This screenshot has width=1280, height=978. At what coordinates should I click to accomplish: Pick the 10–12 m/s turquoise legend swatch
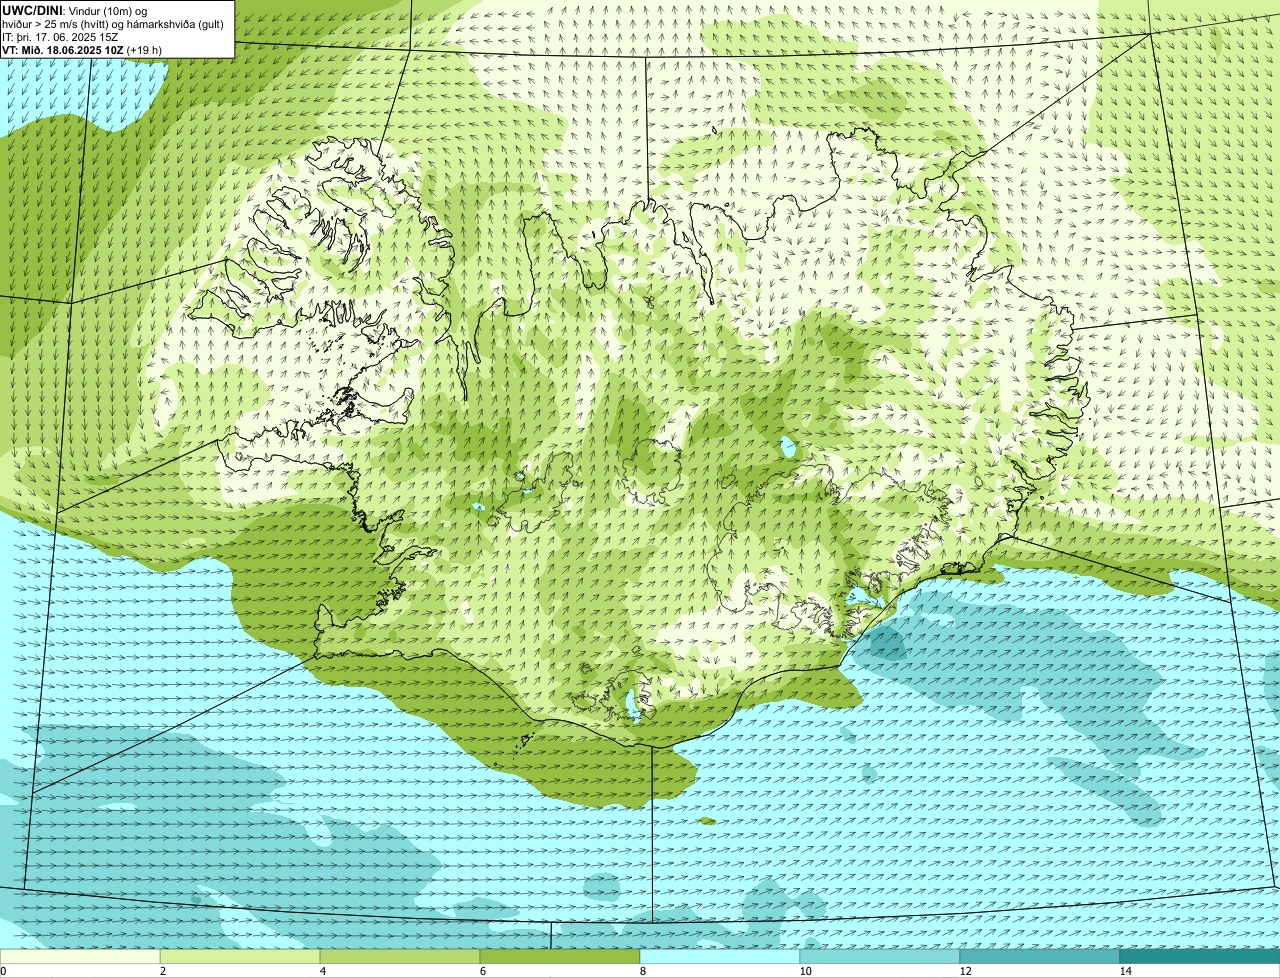click(880, 957)
